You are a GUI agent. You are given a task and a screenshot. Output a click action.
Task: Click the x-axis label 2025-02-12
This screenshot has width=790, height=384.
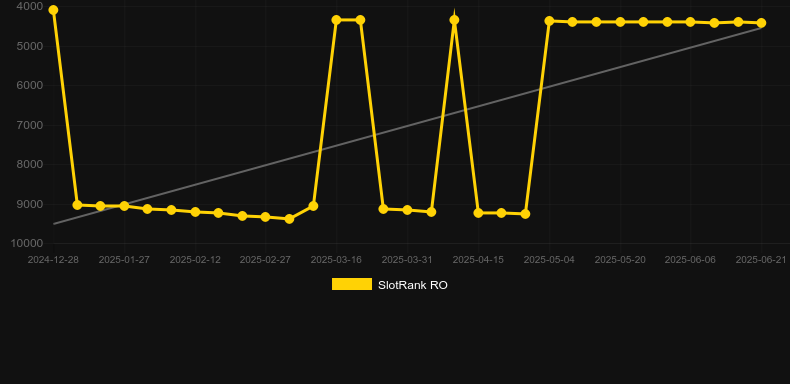(195, 260)
